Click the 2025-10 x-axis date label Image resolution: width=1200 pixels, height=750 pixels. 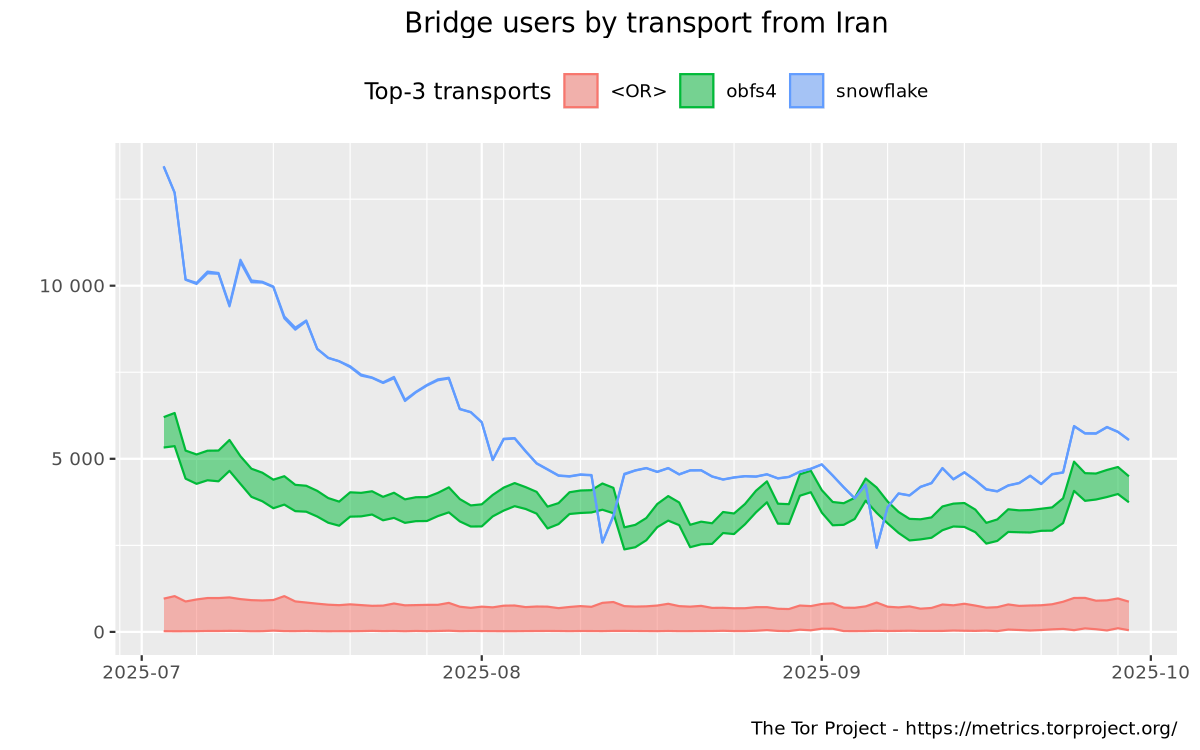click(1150, 671)
